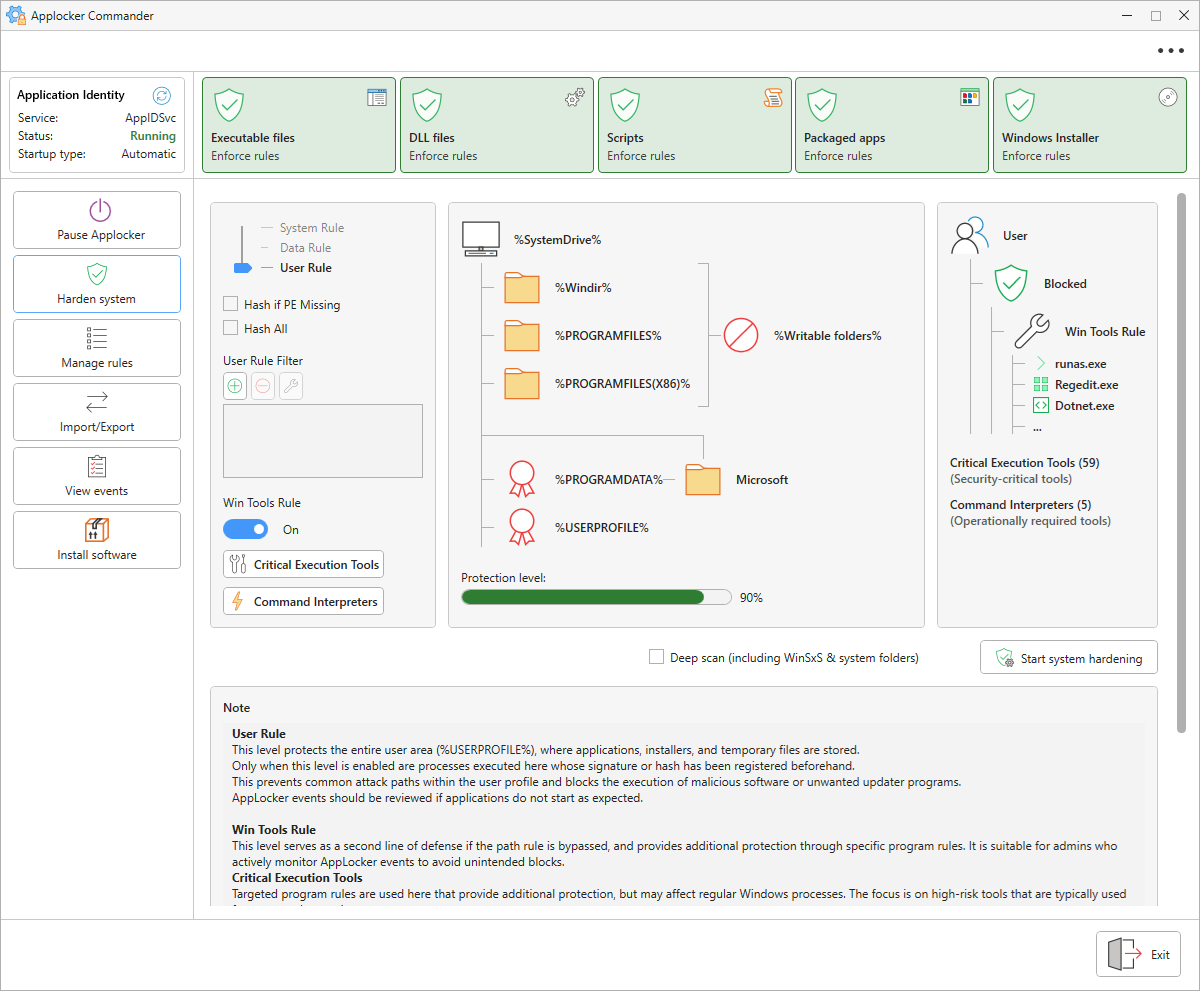Open the Import/Export section

(x=97, y=412)
